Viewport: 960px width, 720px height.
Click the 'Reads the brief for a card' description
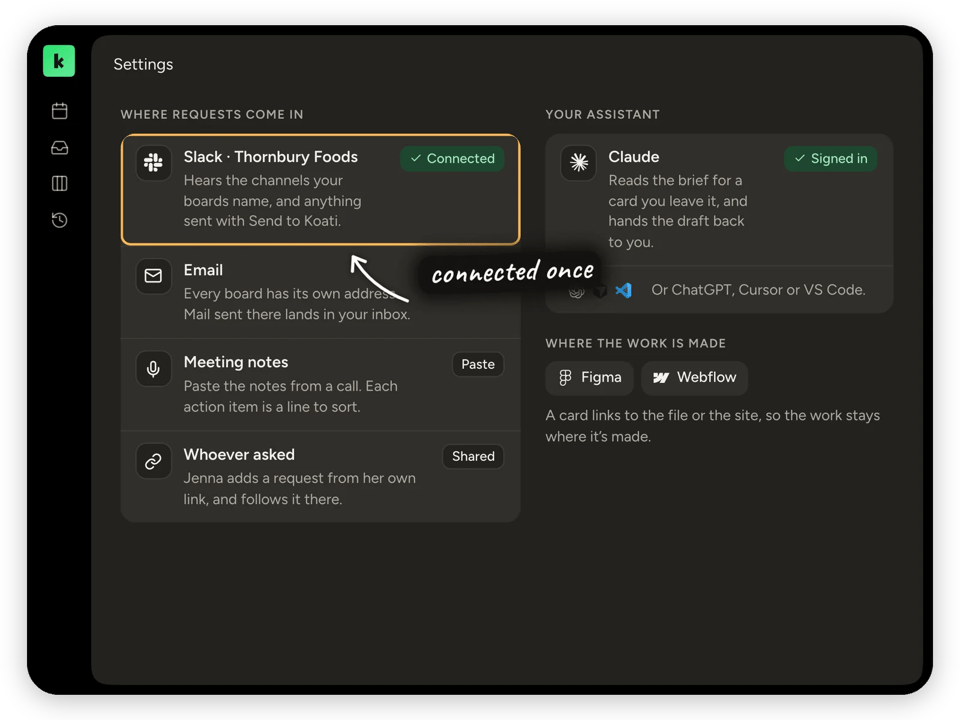(x=678, y=211)
